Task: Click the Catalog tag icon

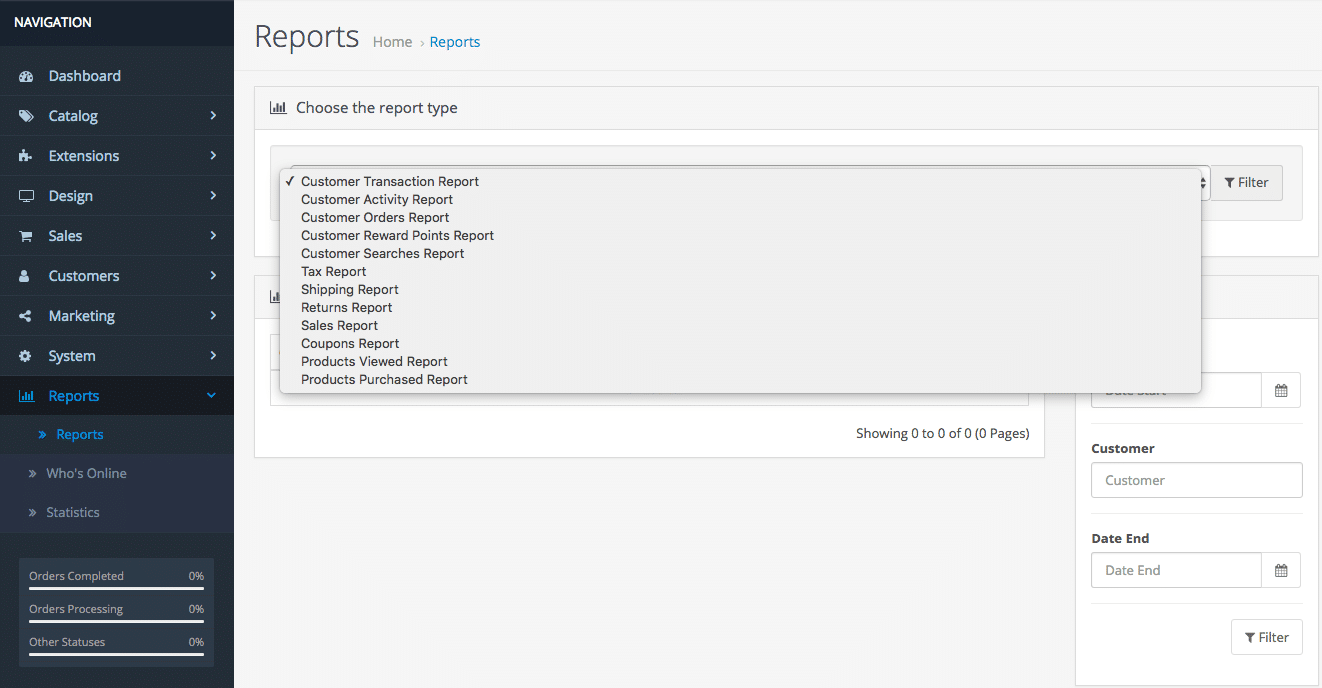Action: (x=26, y=116)
